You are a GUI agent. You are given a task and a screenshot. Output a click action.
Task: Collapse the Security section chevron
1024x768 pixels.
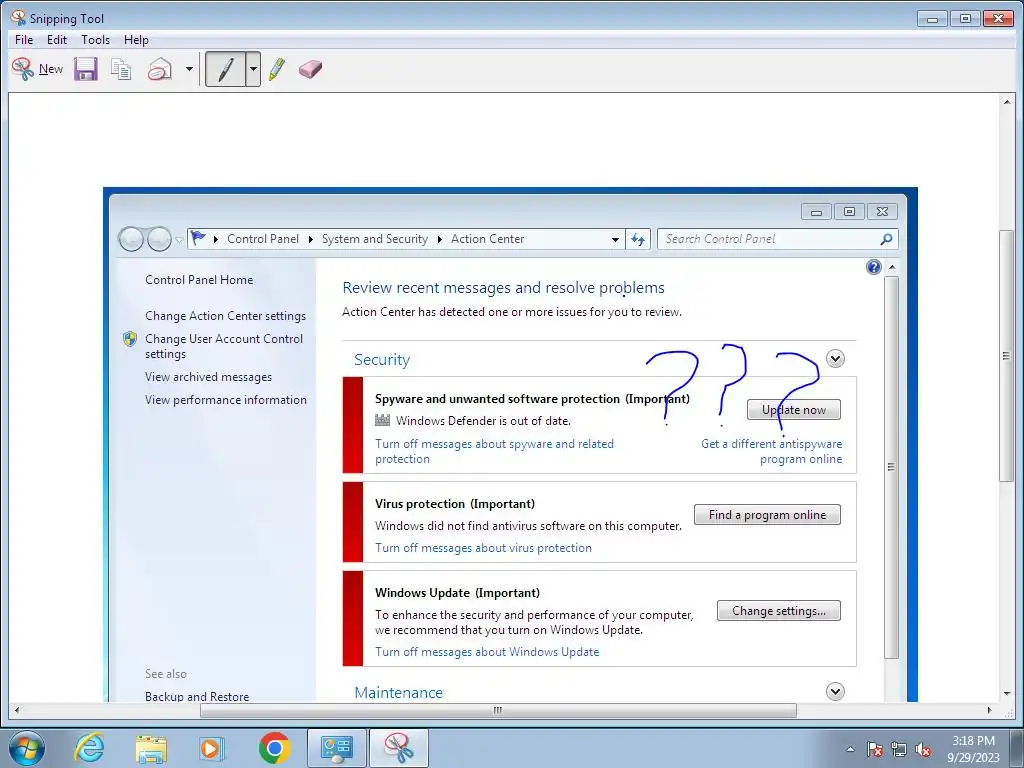pos(835,359)
